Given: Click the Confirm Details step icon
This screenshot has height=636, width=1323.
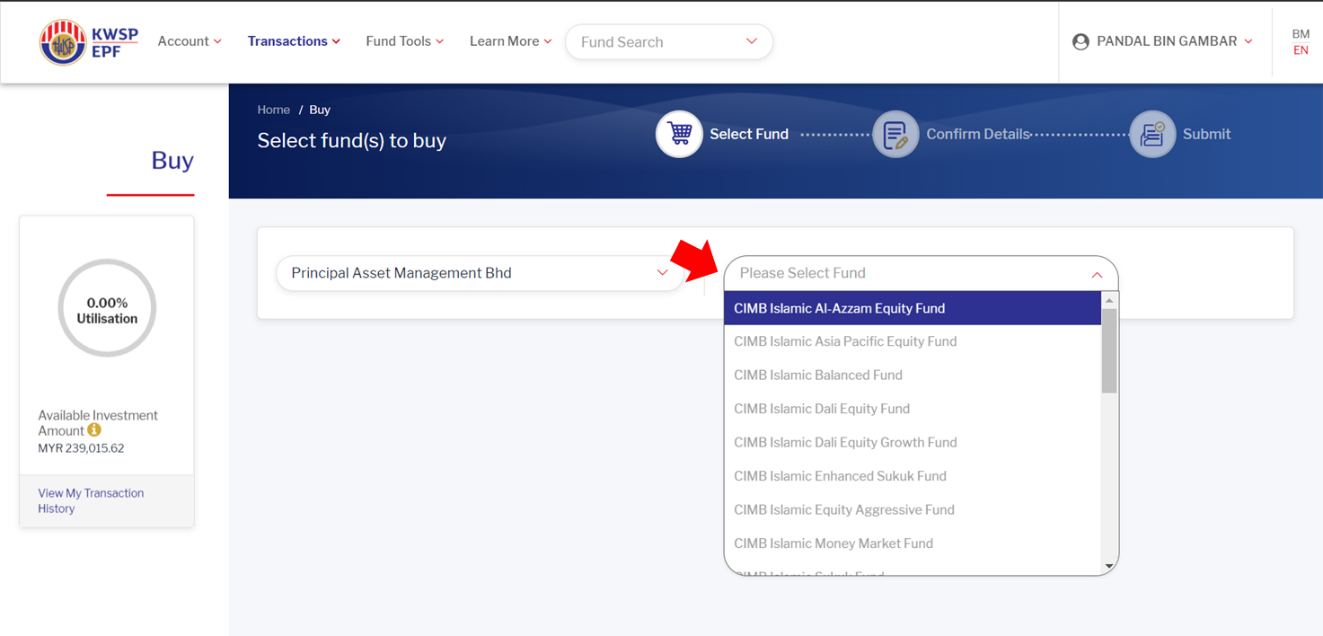Looking at the screenshot, I should pyautogui.click(x=895, y=134).
